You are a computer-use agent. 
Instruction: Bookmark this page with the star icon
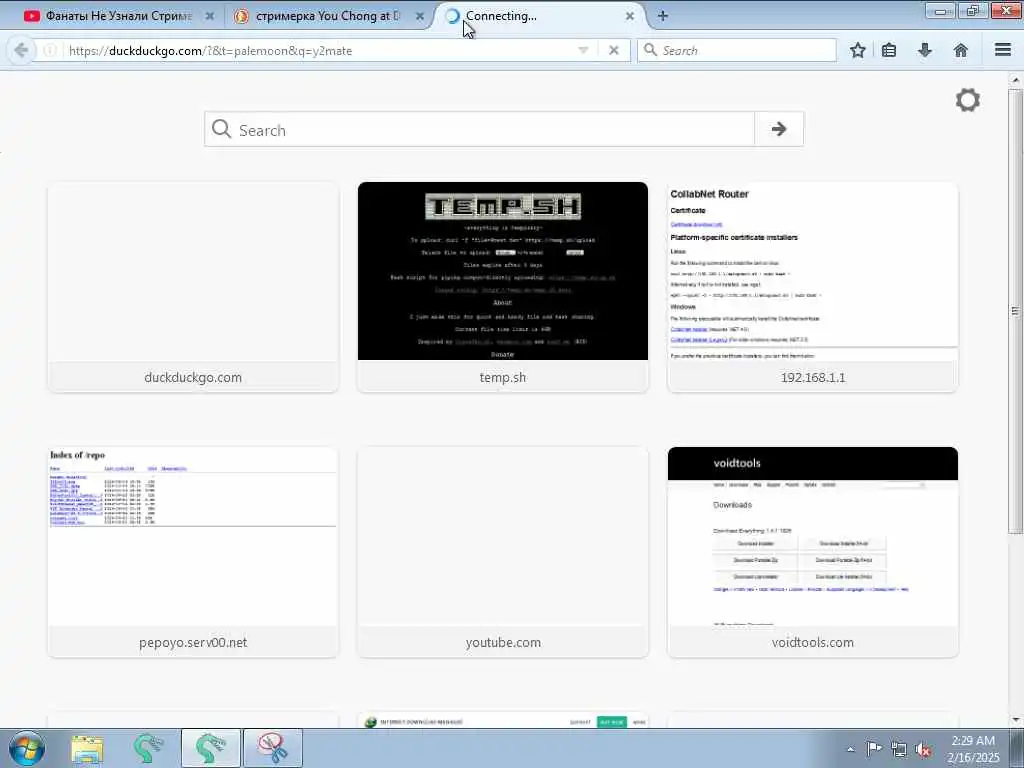coord(857,50)
